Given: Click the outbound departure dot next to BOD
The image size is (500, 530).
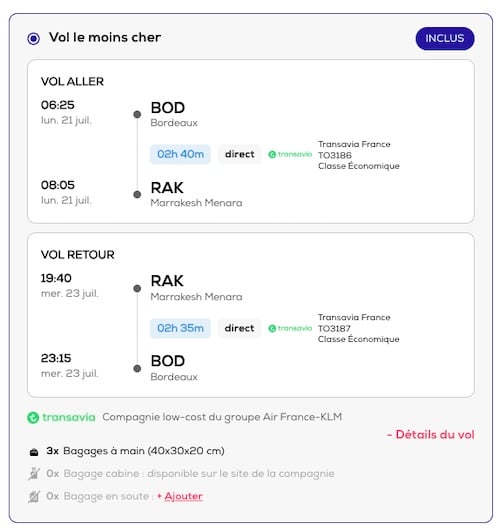Looking at the screenshot, I should pos(137,115).
